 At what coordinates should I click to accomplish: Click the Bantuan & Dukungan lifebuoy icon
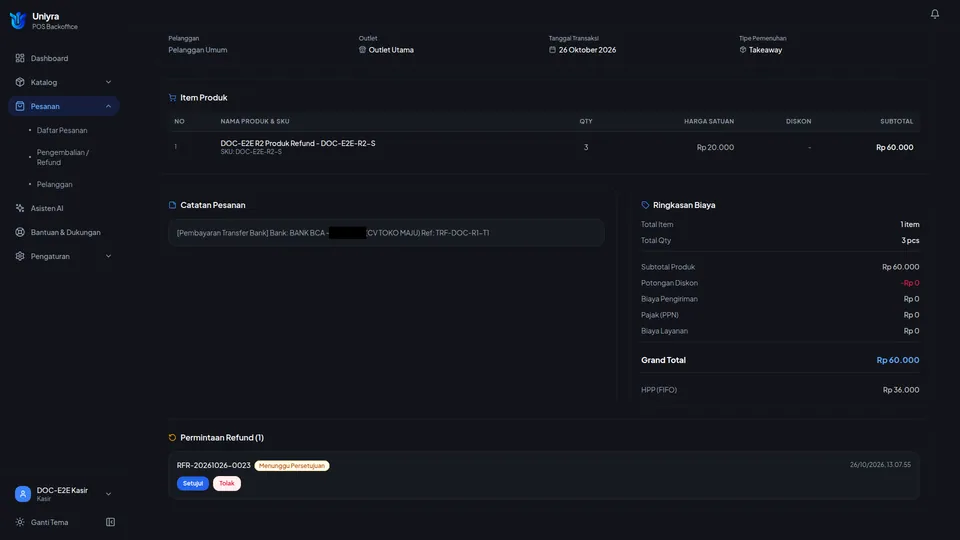tap(20, 232)
